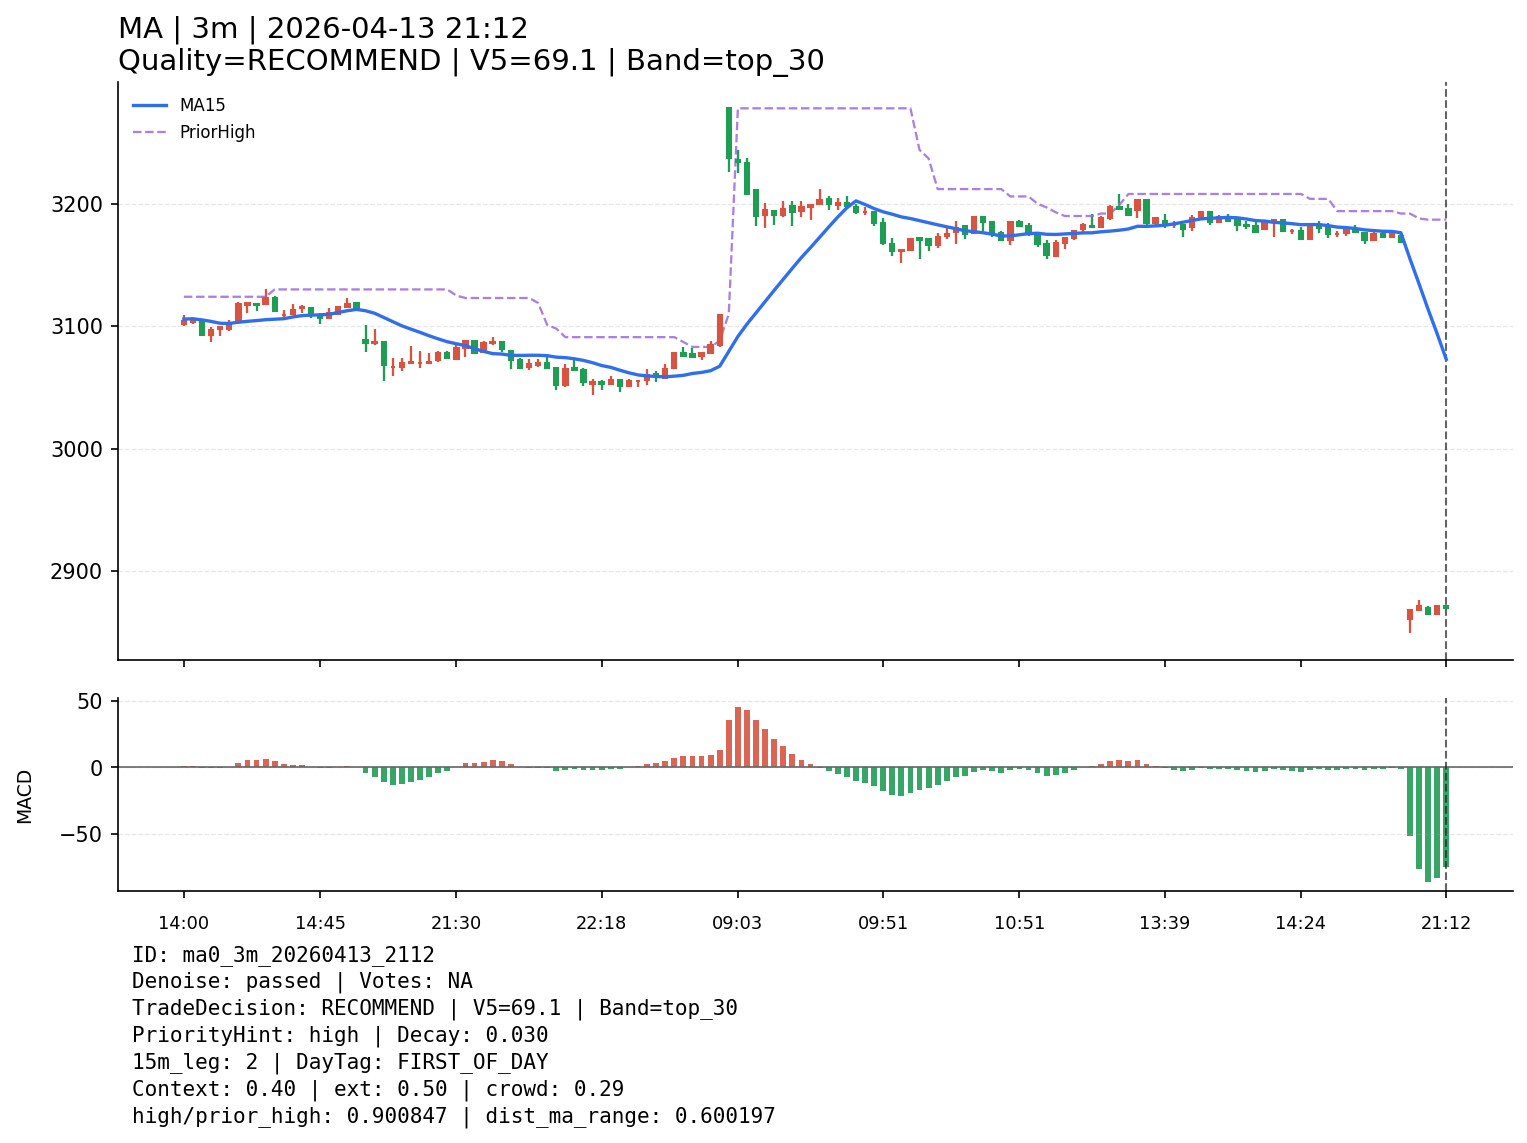Image resolution: width=1527 pixels, height=1143 pixels.
Task: Click the ID ma0_3m_20260413_2112 text line
Action: coord(283,955)
